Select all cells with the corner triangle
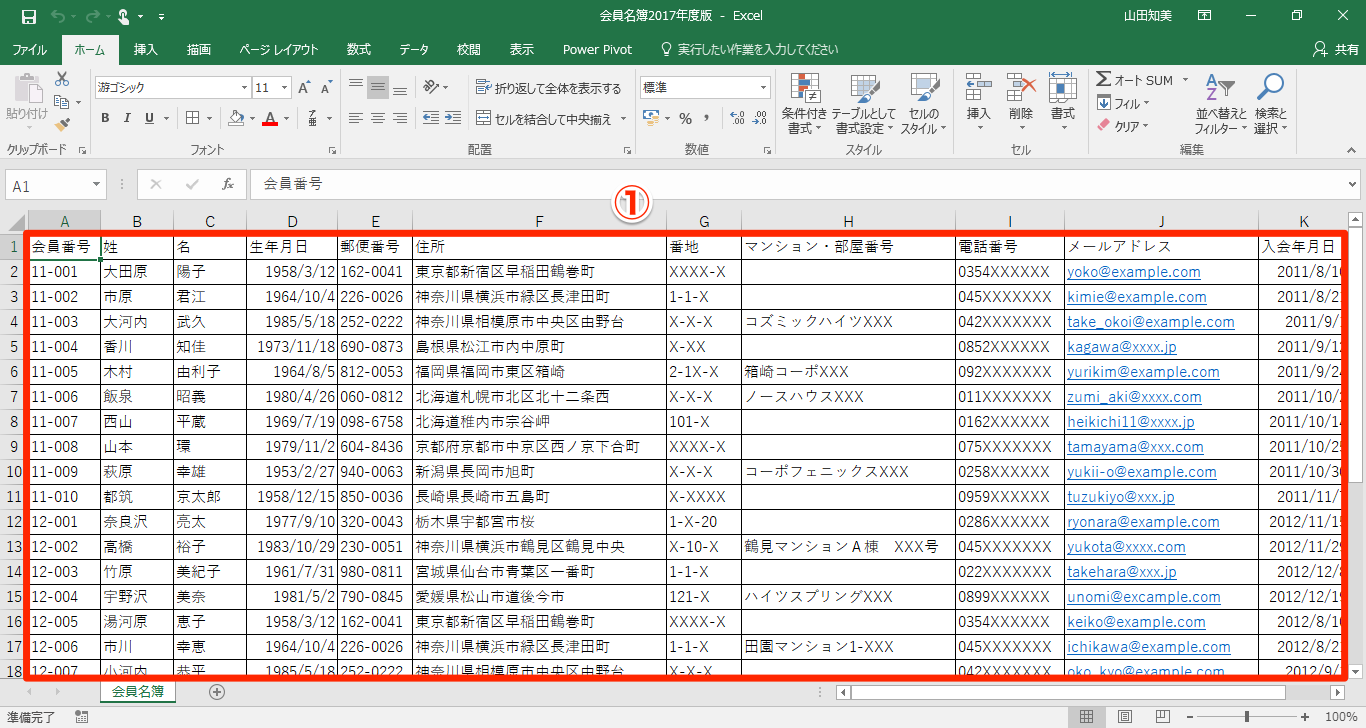Screen dimensions: 1366x728 (15, 221)
